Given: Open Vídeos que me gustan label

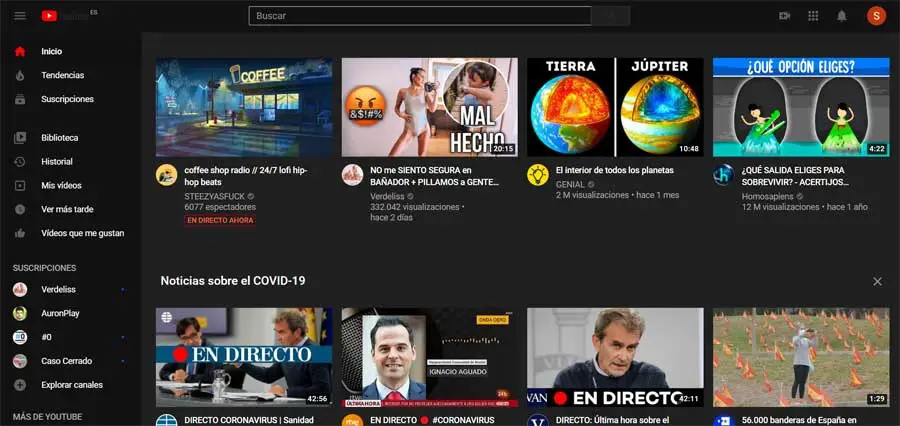Looking at the screenshot, I should (82, 233).
